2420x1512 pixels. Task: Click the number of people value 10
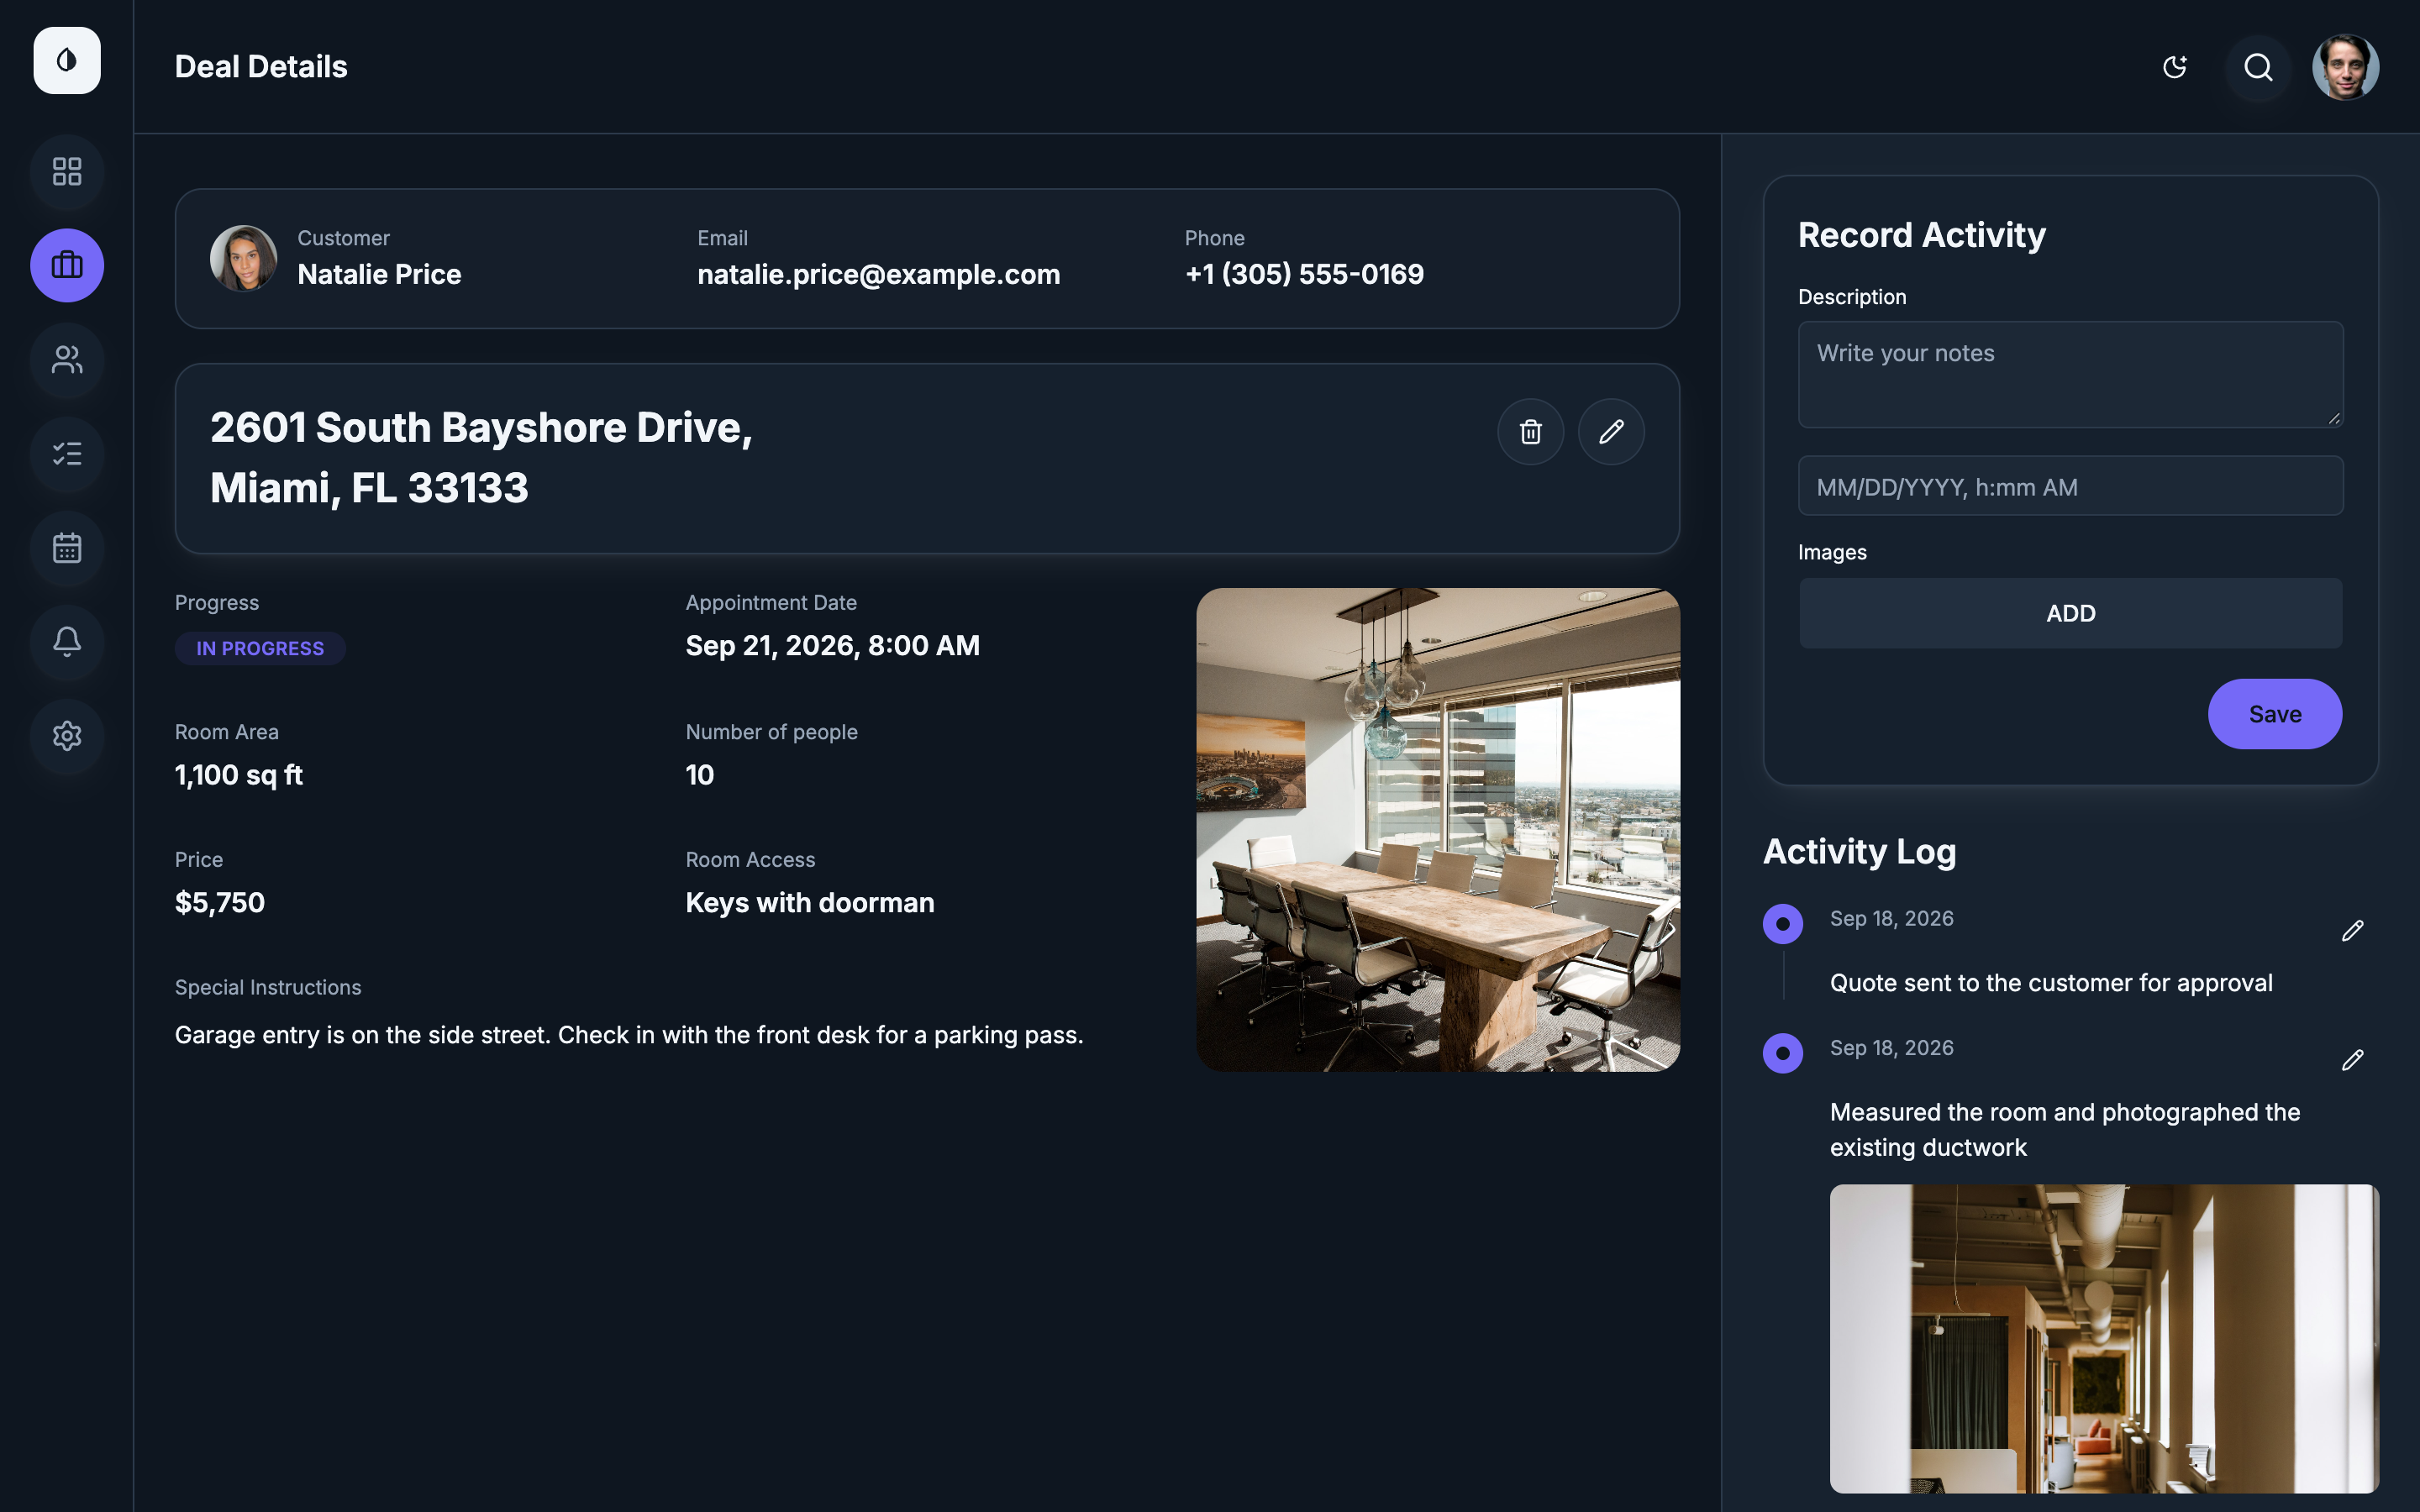[x=700, y=775]
